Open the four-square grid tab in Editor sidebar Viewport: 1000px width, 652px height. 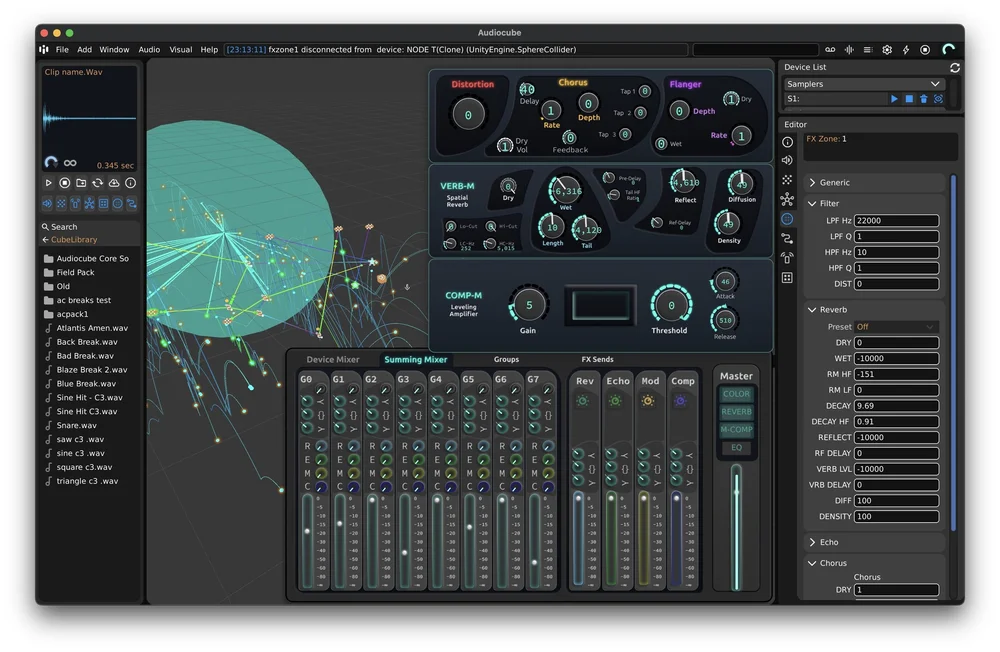pyautogui.click(x=788, y=278)
